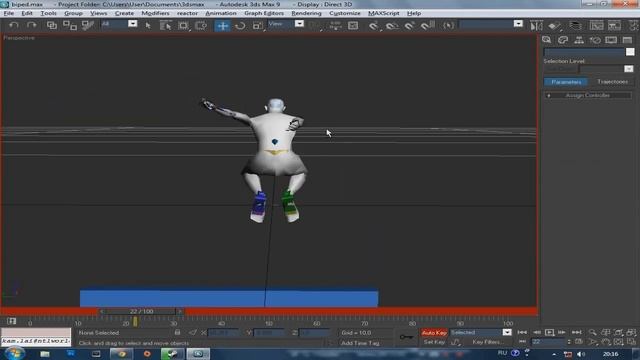Switch to the Hierarchy command panel tab
The width and height of the screenshot is (640, 360).
click(x=579, y=40)
